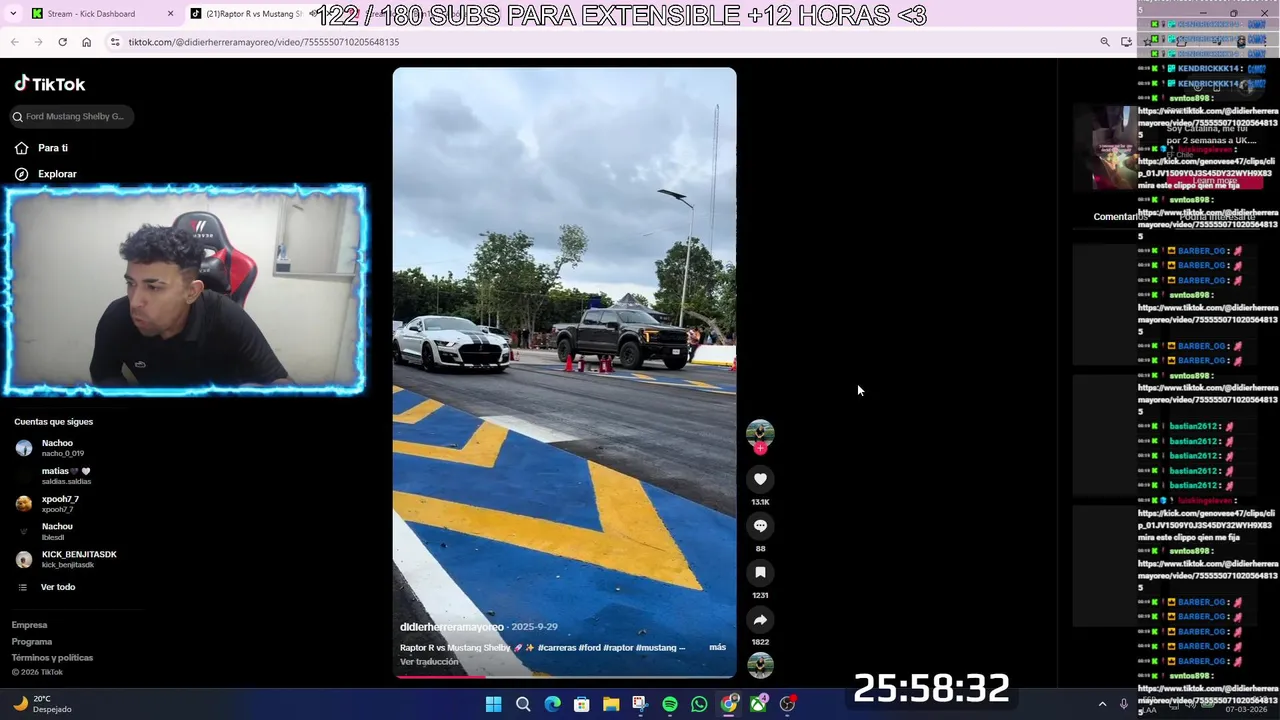Open the sound disc at video bottom right
This screenshot has height=720, width=1280.
pos(760,665)
